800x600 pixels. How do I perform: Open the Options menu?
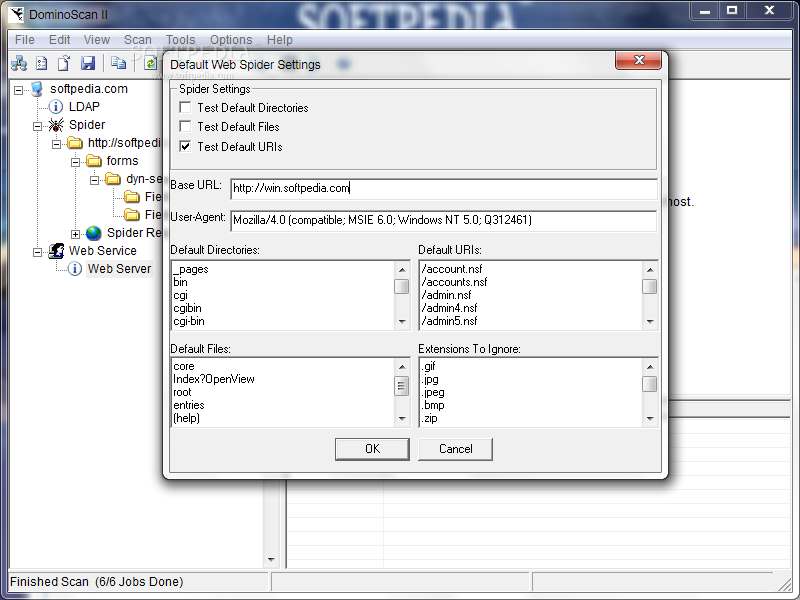click(x=231, y=40)
